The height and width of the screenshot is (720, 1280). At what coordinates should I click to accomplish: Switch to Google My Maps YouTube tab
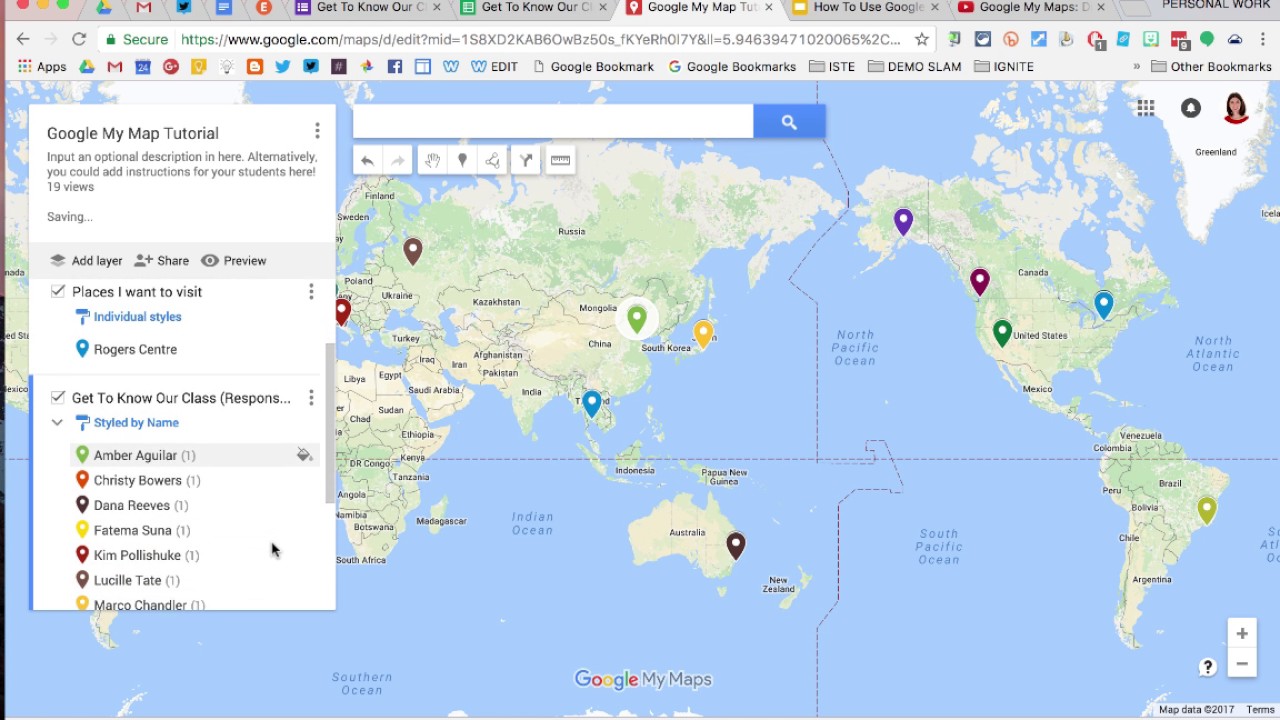[x=1033, y=8]
